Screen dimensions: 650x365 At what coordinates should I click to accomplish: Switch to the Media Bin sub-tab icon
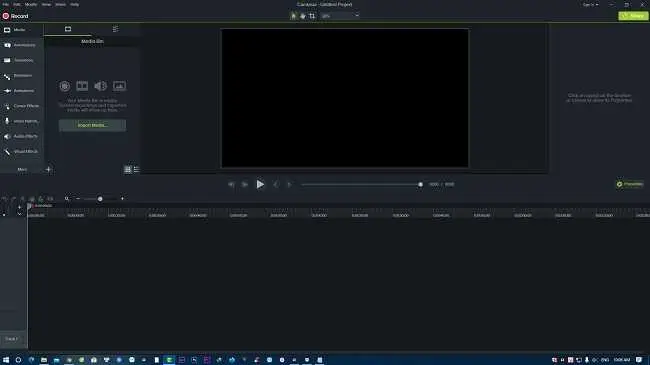(x=68, y=29)
